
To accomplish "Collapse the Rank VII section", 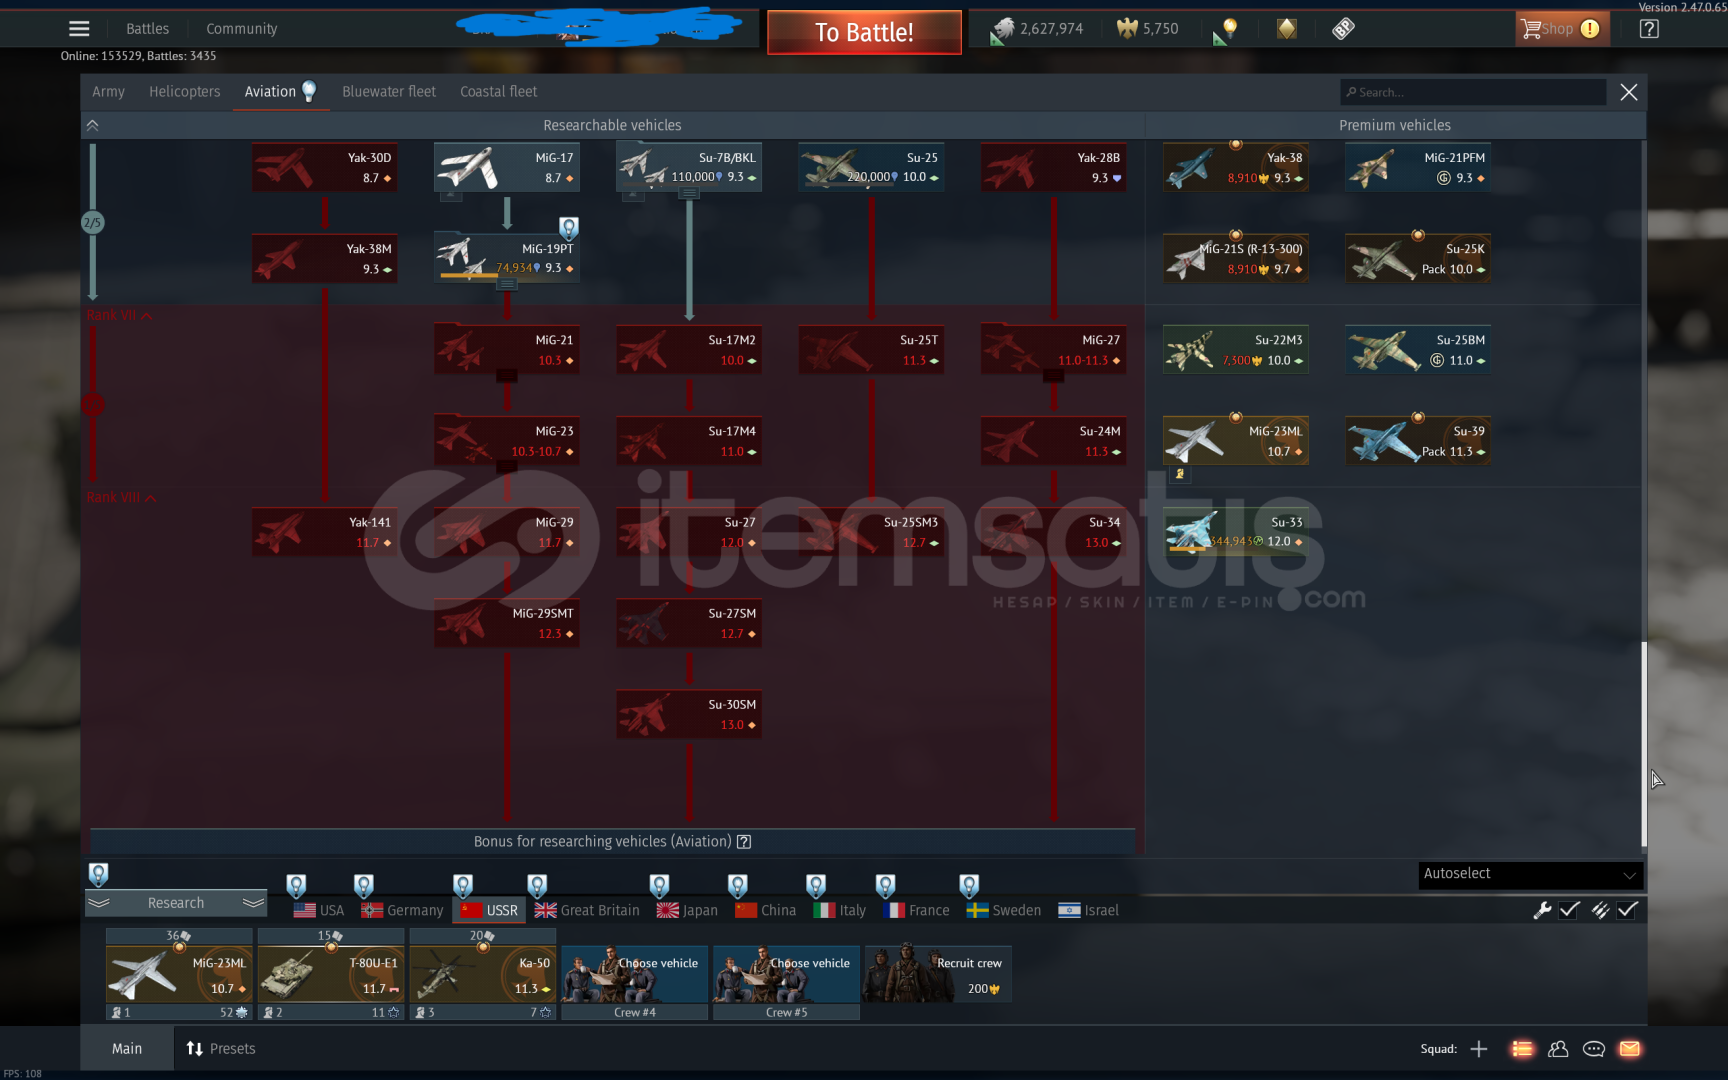I will pyautogui.click(x=120, y=315).
